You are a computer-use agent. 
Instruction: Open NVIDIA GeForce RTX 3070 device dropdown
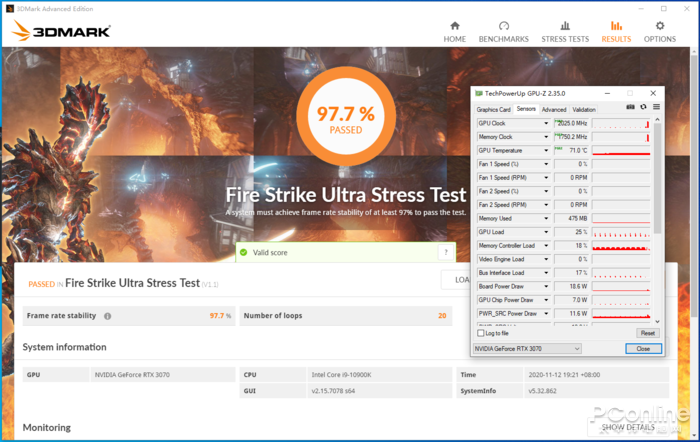(x=527, y=348)
